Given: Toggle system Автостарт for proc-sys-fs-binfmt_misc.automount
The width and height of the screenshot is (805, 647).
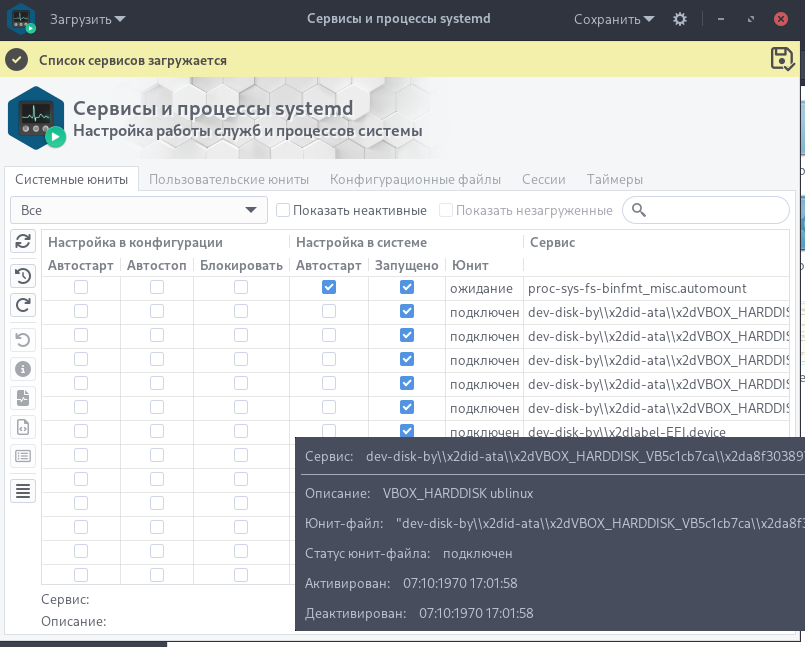Looking at the screenshot, I should click(329, 287).
